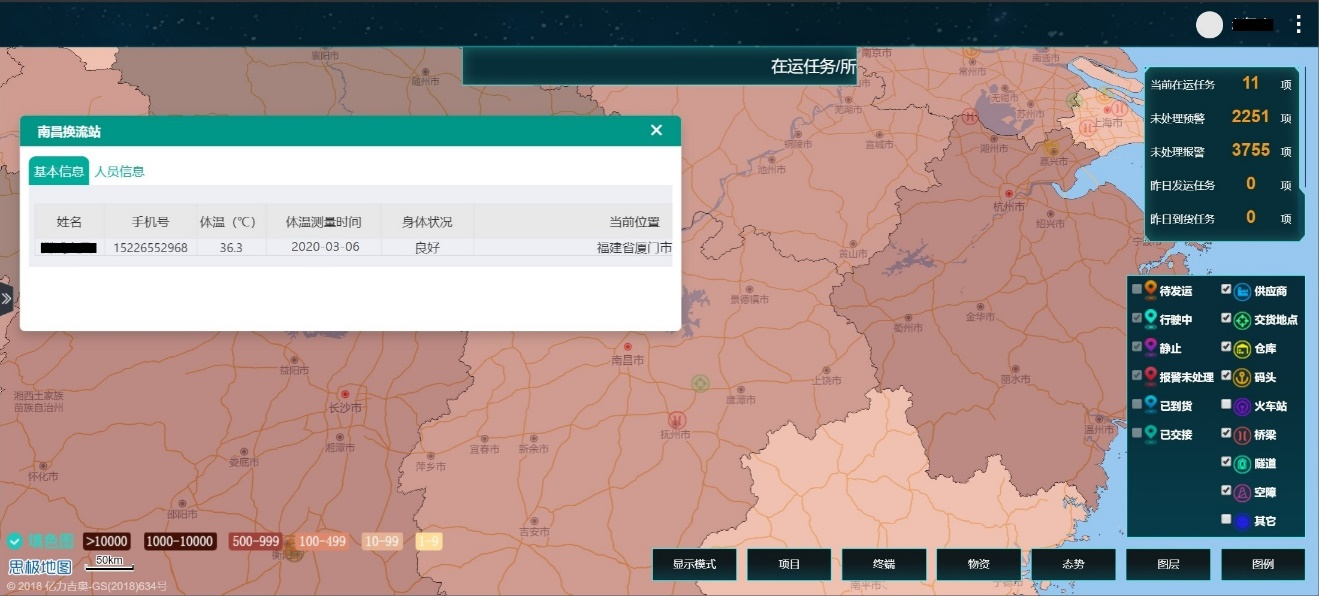This screenshot has width=1319, height=596.
Task: Close the 南昌换流站 popup dialog
Action: coord(656,130)
